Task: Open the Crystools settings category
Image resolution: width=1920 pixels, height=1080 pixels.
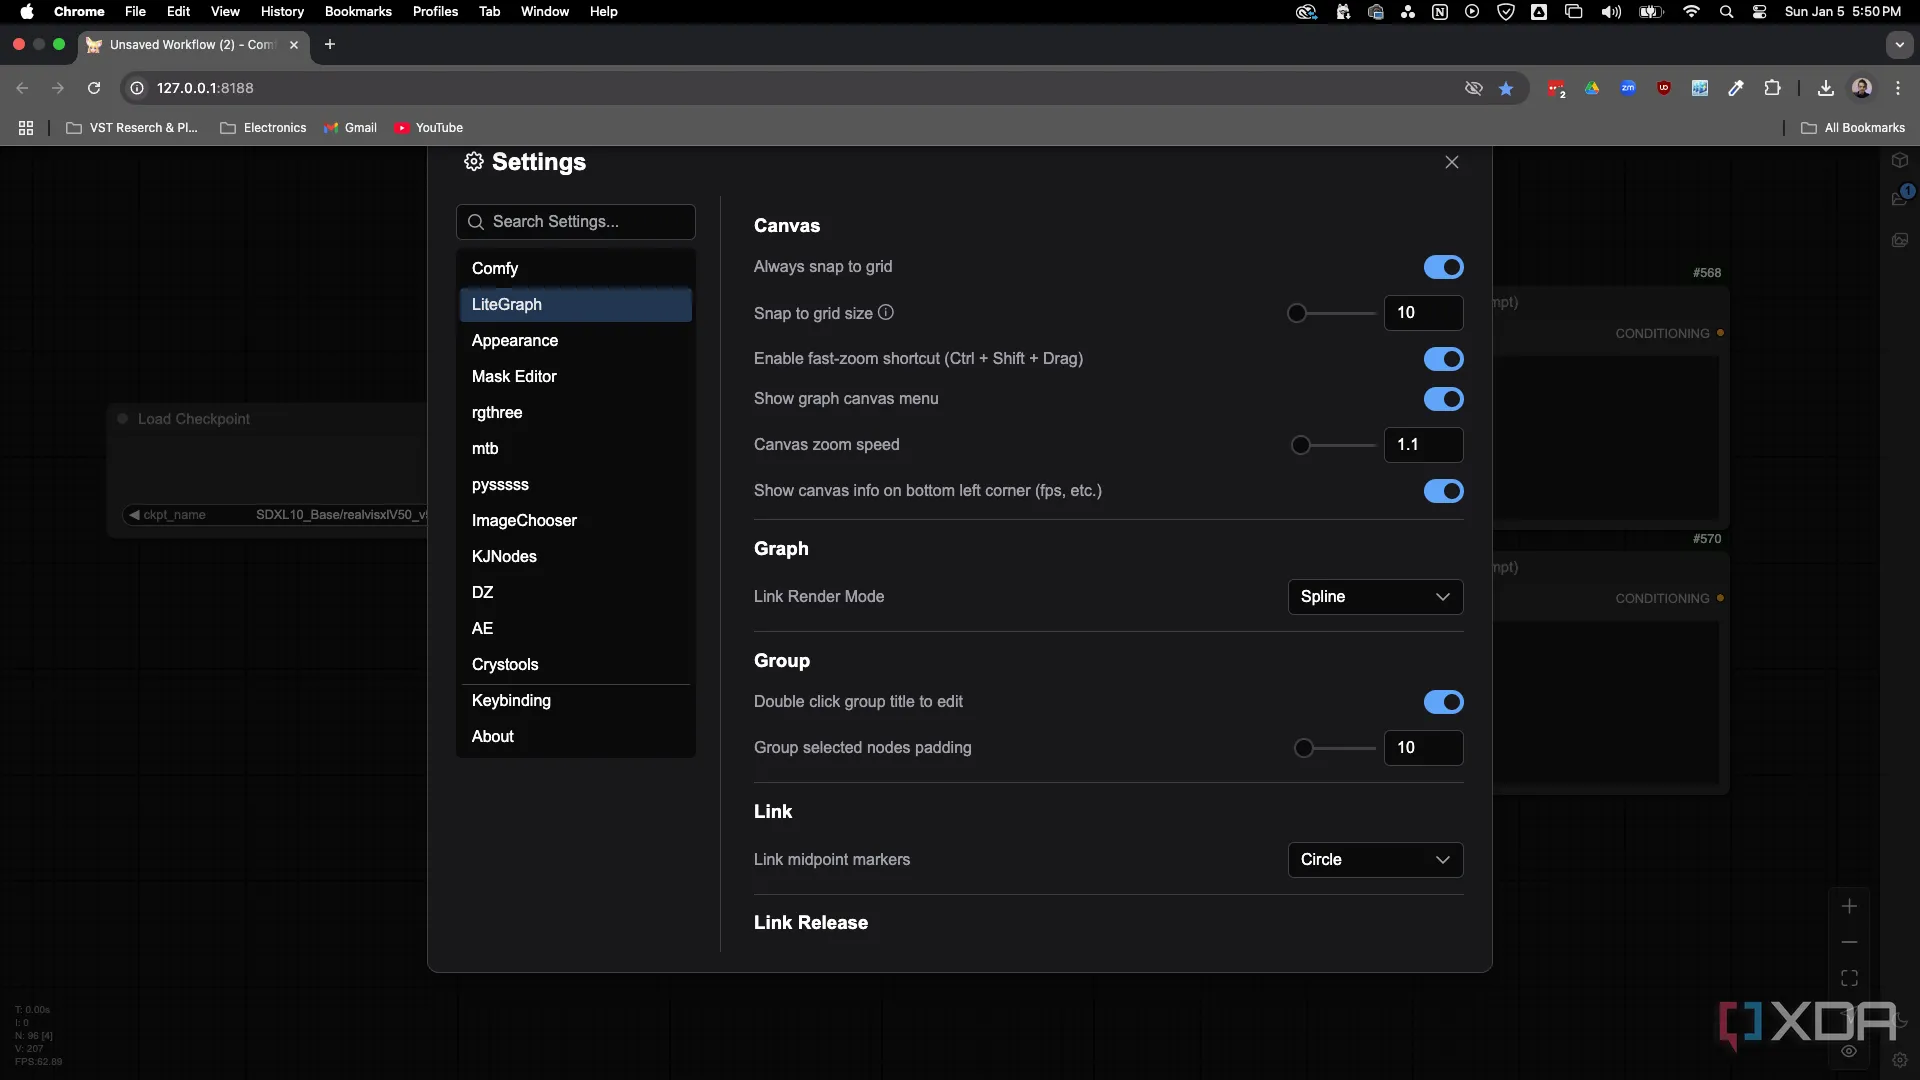Action: tap(576, 664)
